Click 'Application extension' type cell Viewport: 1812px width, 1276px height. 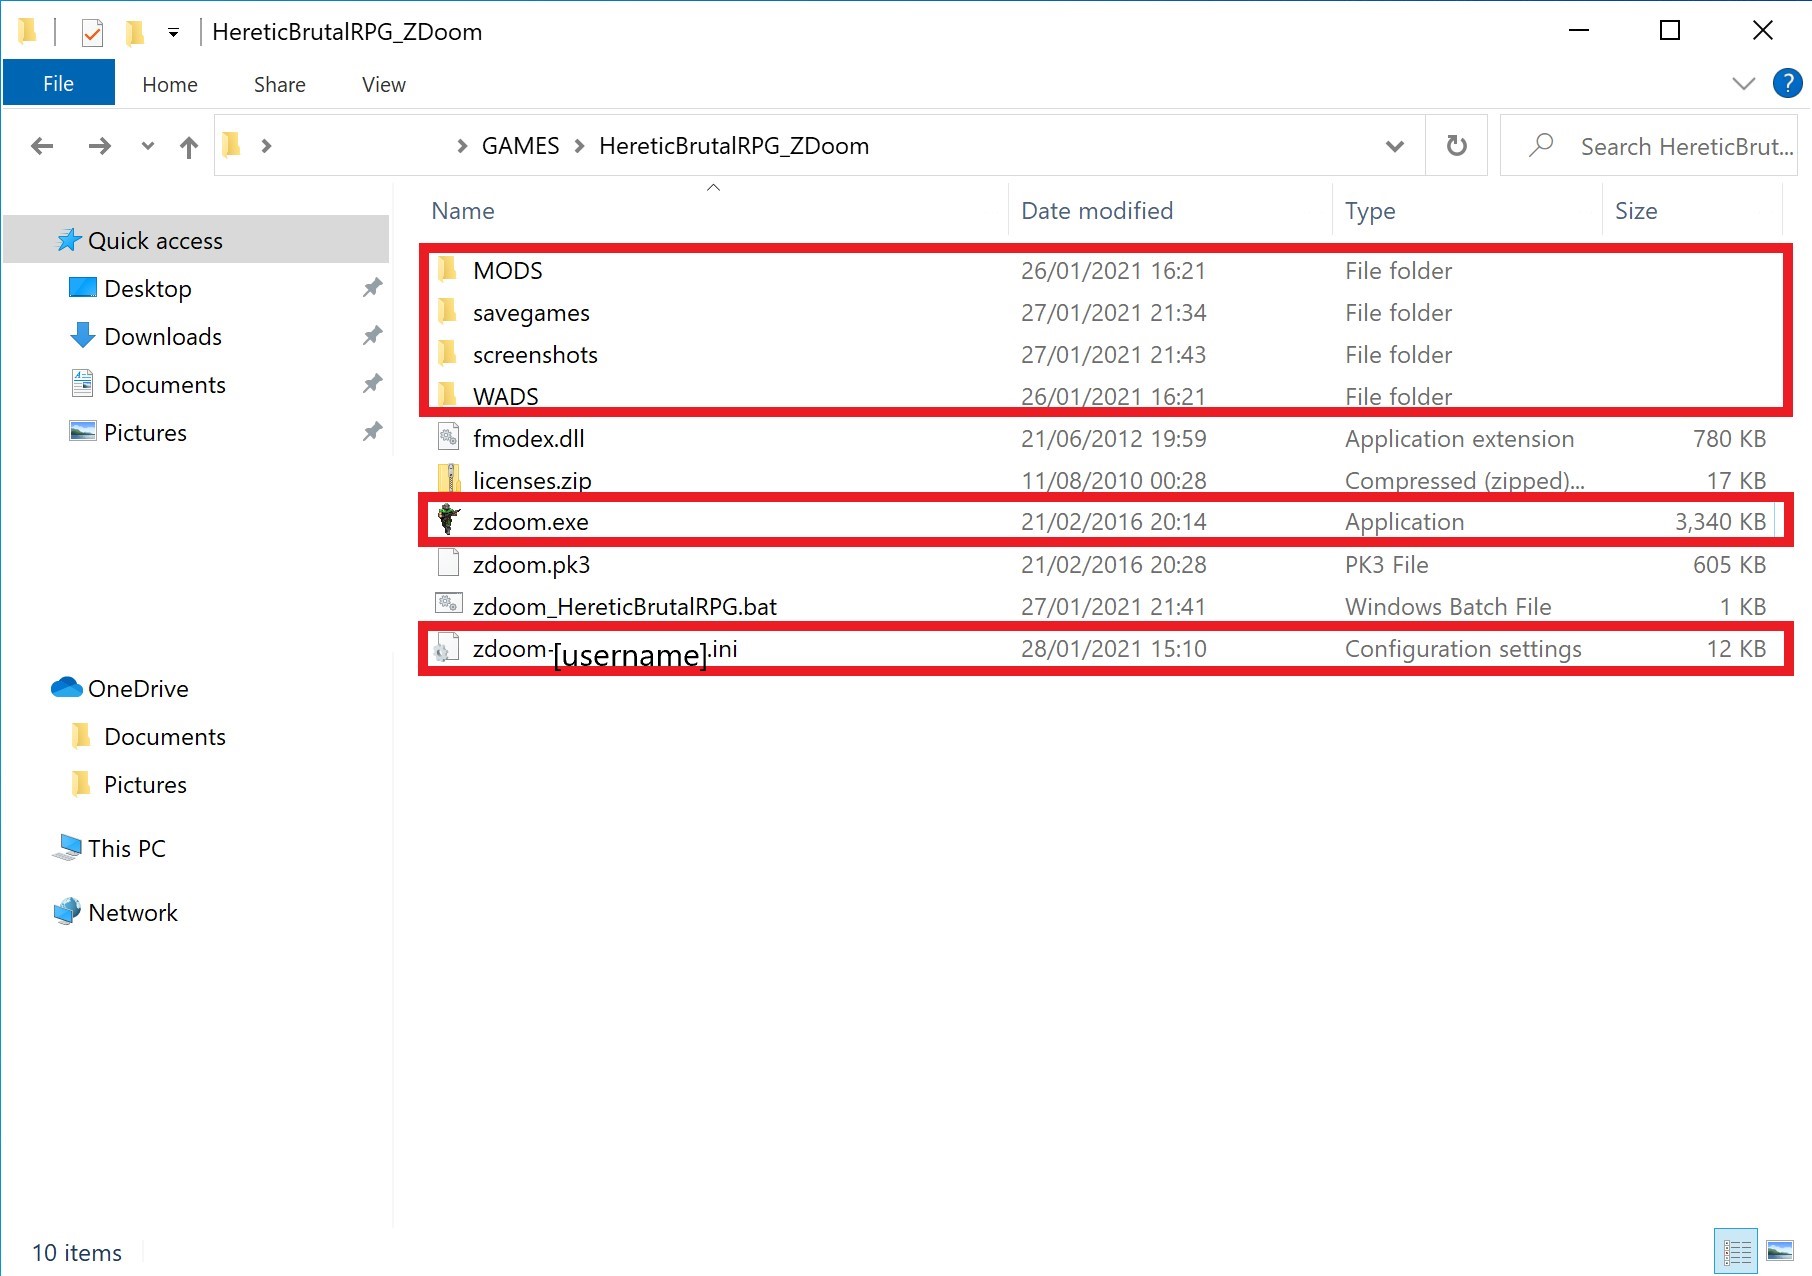(1459, 439)
